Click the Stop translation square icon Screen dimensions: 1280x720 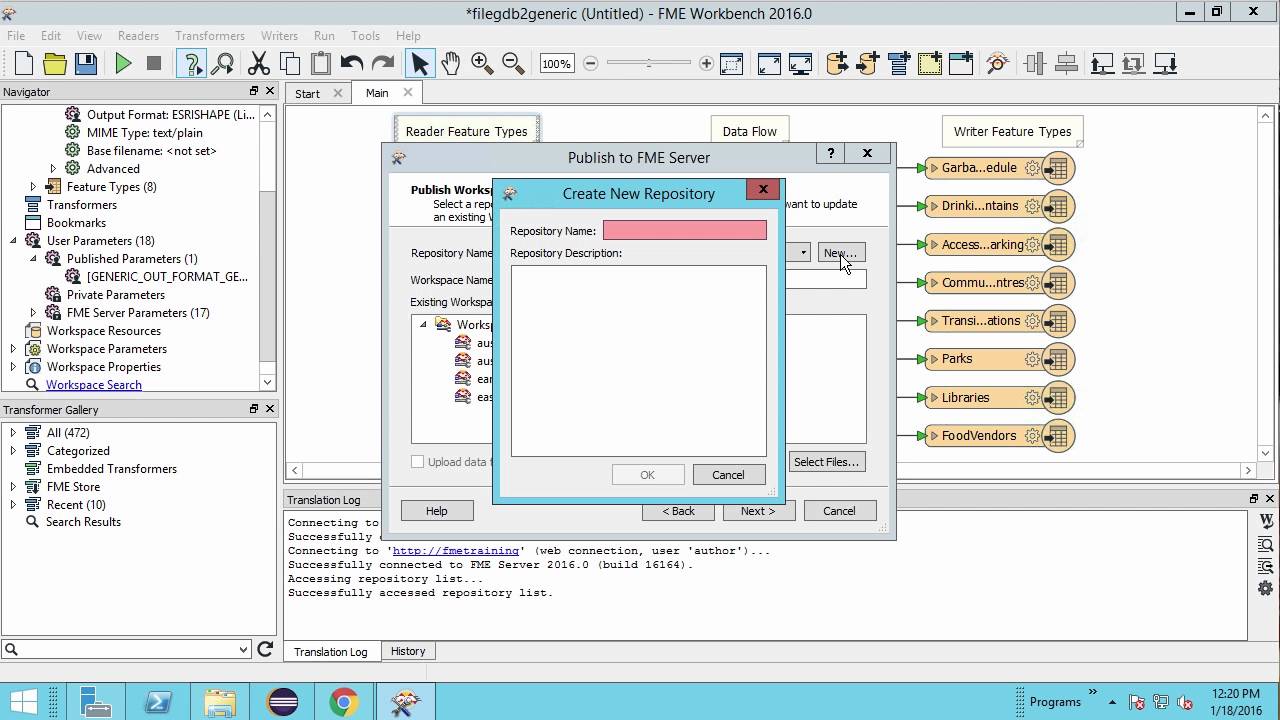point(154,64)
